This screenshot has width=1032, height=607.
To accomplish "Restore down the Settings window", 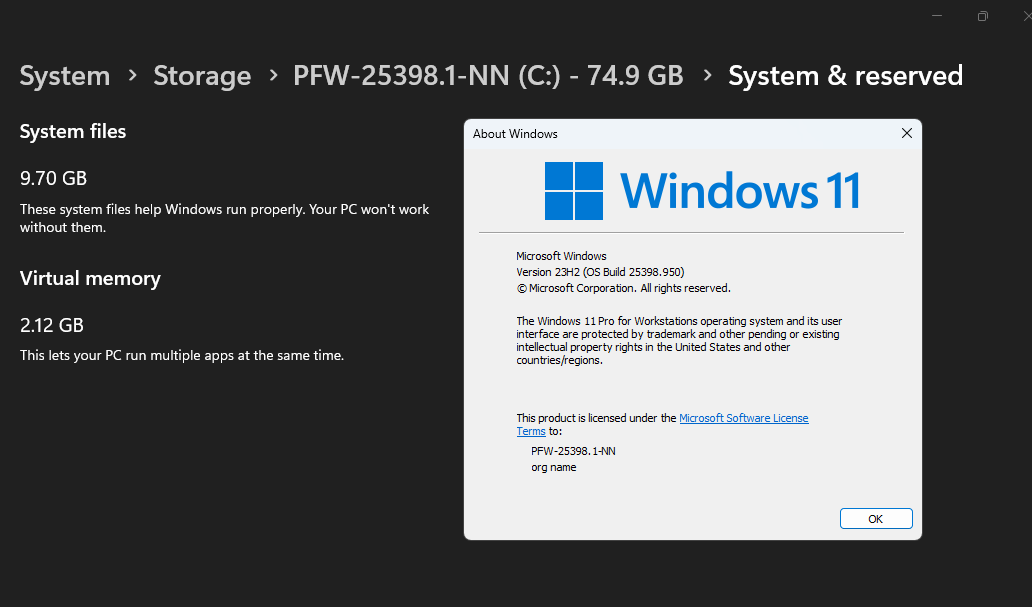I will (983, 16).
